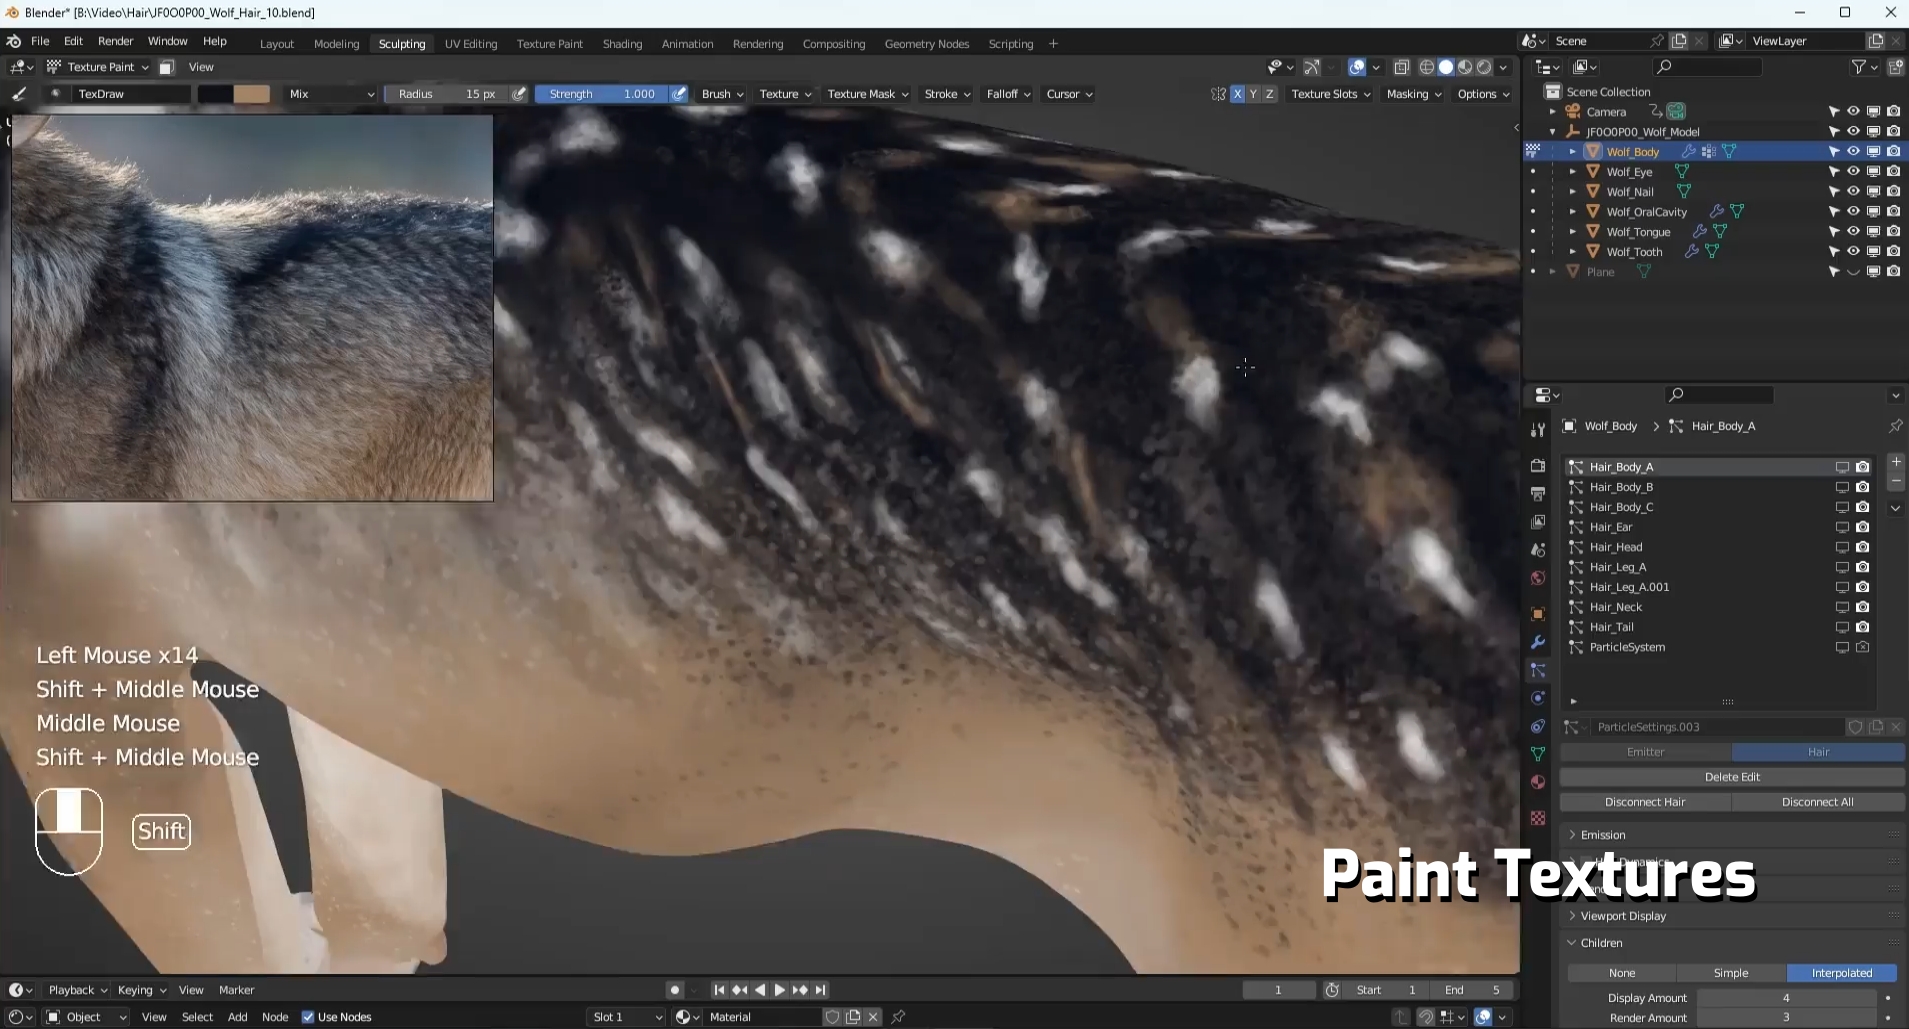Image resolution: width=1909 pixels, height=1029 pixels.
Task: Open the Falloff dropdown
Action: click(x=1008, y=94)
